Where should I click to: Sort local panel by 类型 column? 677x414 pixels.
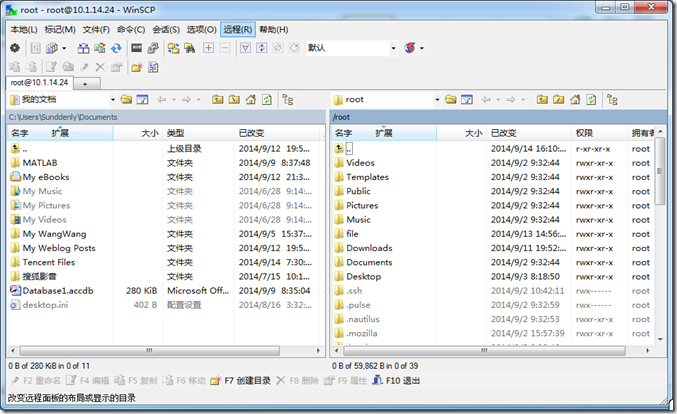(x=199, y=133)
